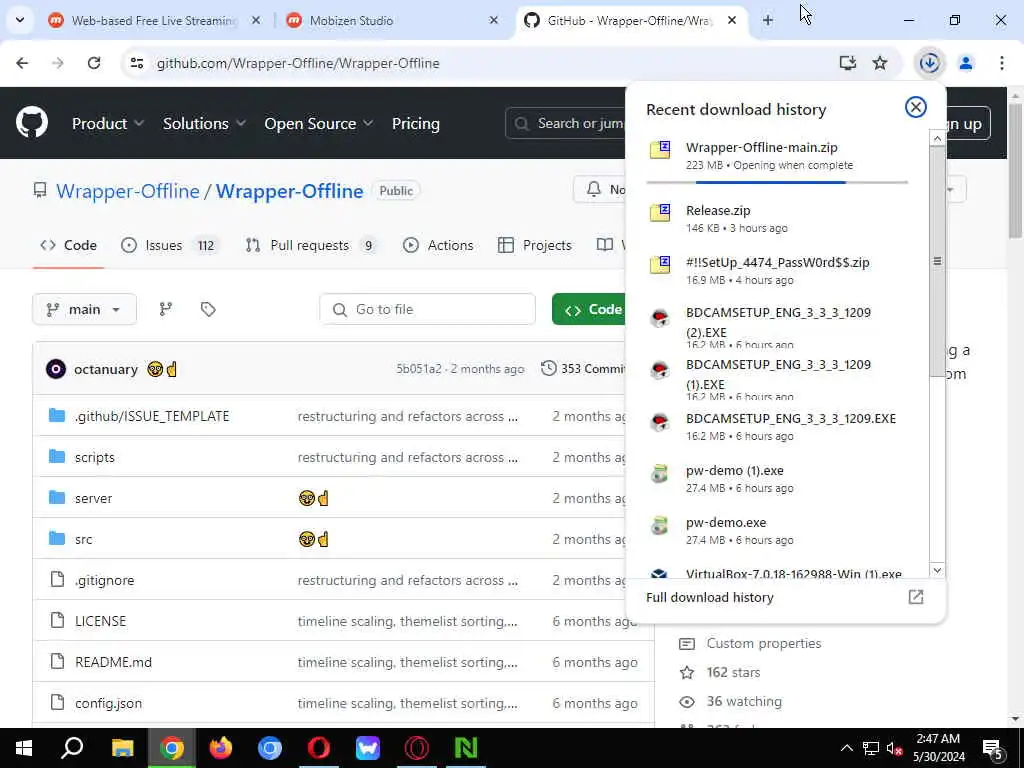Open the server folder icon

pyautogui.click(x=57, y=498)
